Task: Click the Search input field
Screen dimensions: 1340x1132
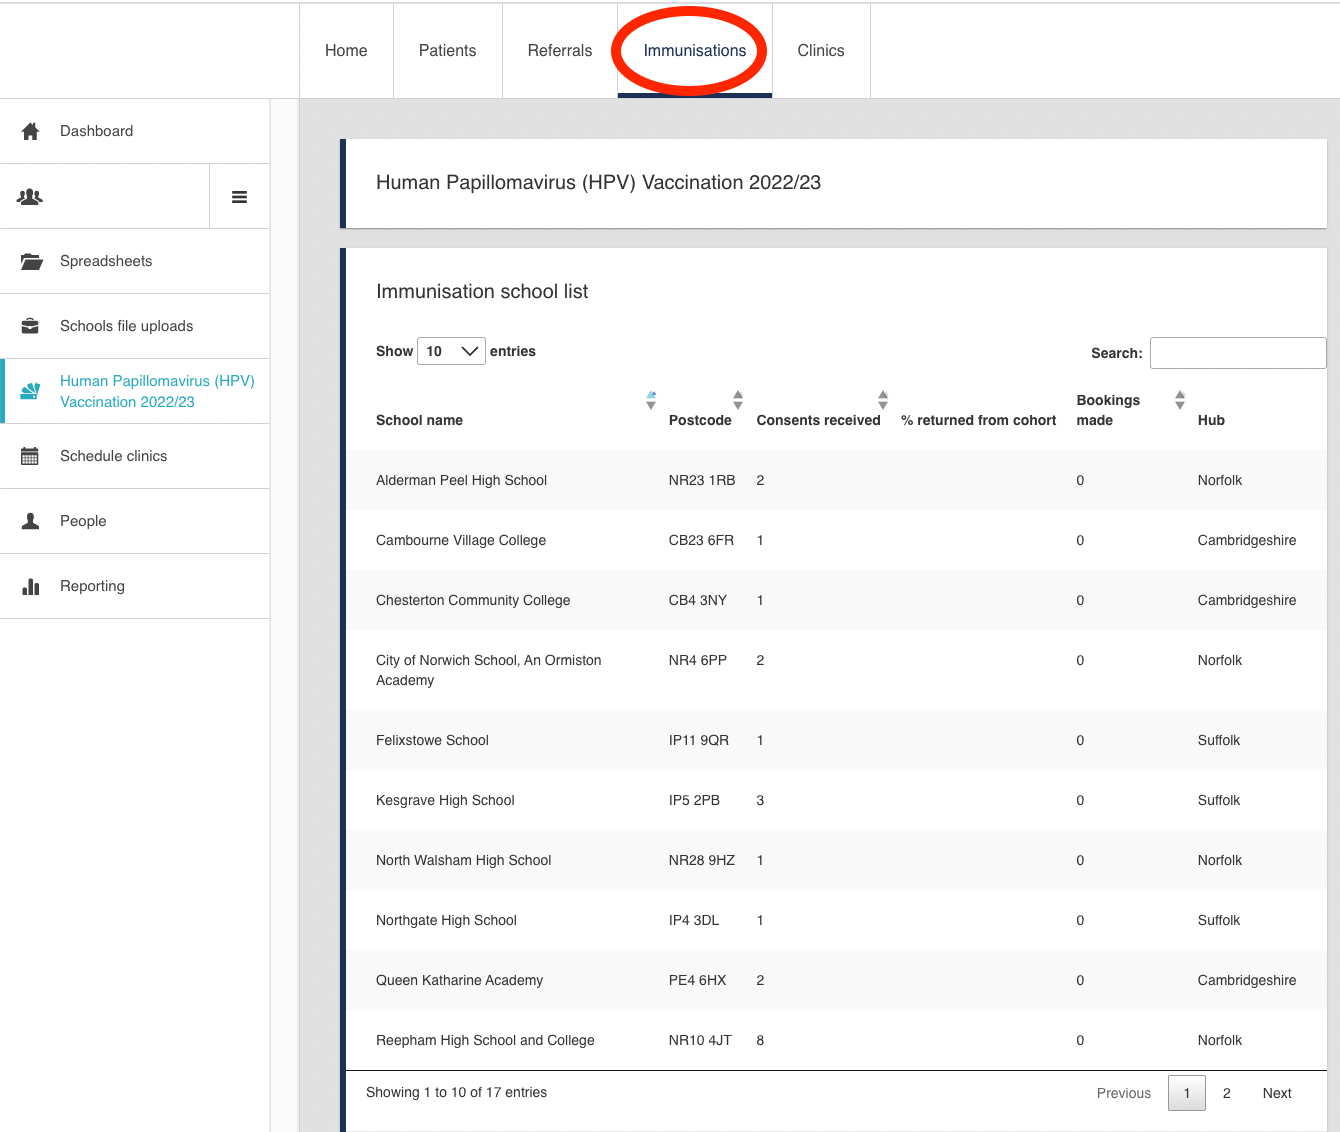Action: 1237,353
